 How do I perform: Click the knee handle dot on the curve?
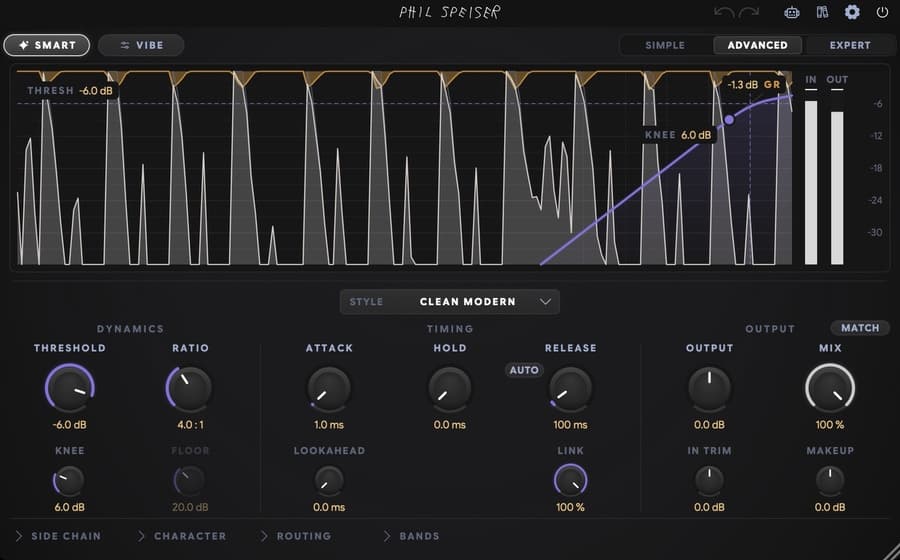click(729, 120)
